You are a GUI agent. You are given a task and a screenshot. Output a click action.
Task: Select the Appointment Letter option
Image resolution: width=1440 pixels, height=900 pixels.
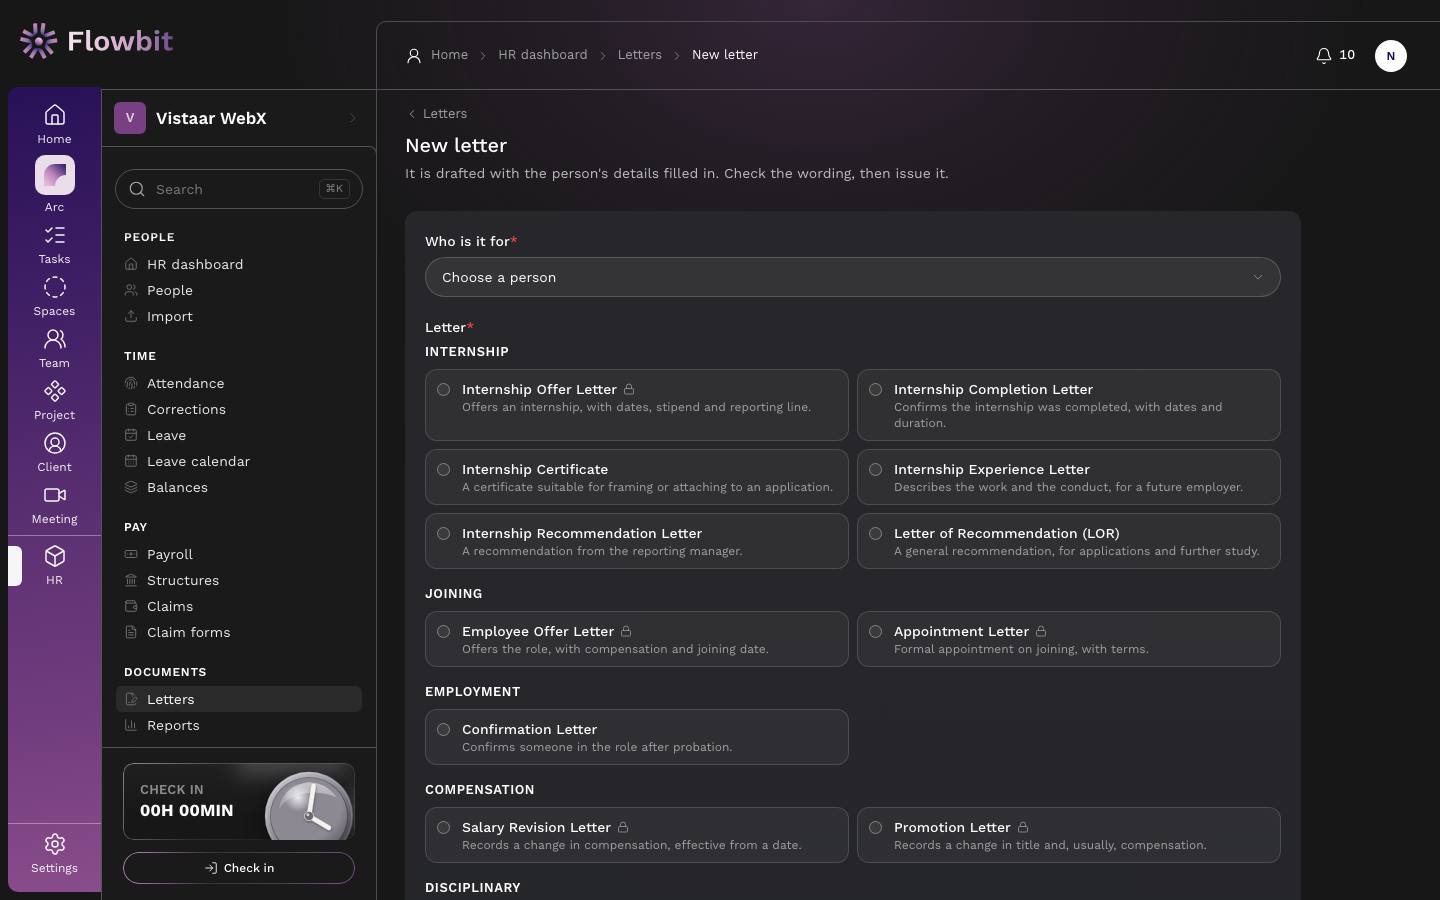pos(1069,639)
